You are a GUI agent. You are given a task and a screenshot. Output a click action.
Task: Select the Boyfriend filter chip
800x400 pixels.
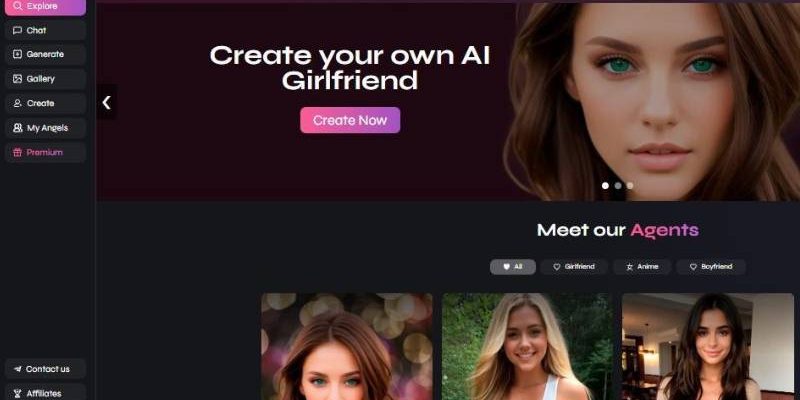[711, 267]
